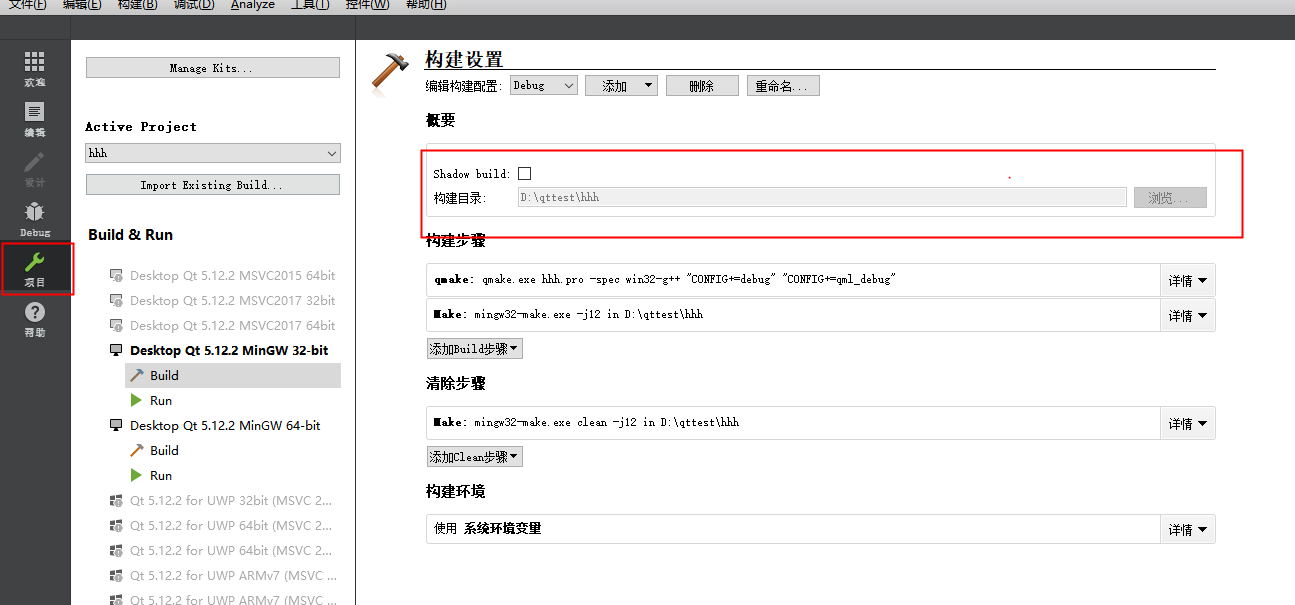Open the 设计 (Design) mode
The image size is (1295, 605).
(35, 170)
